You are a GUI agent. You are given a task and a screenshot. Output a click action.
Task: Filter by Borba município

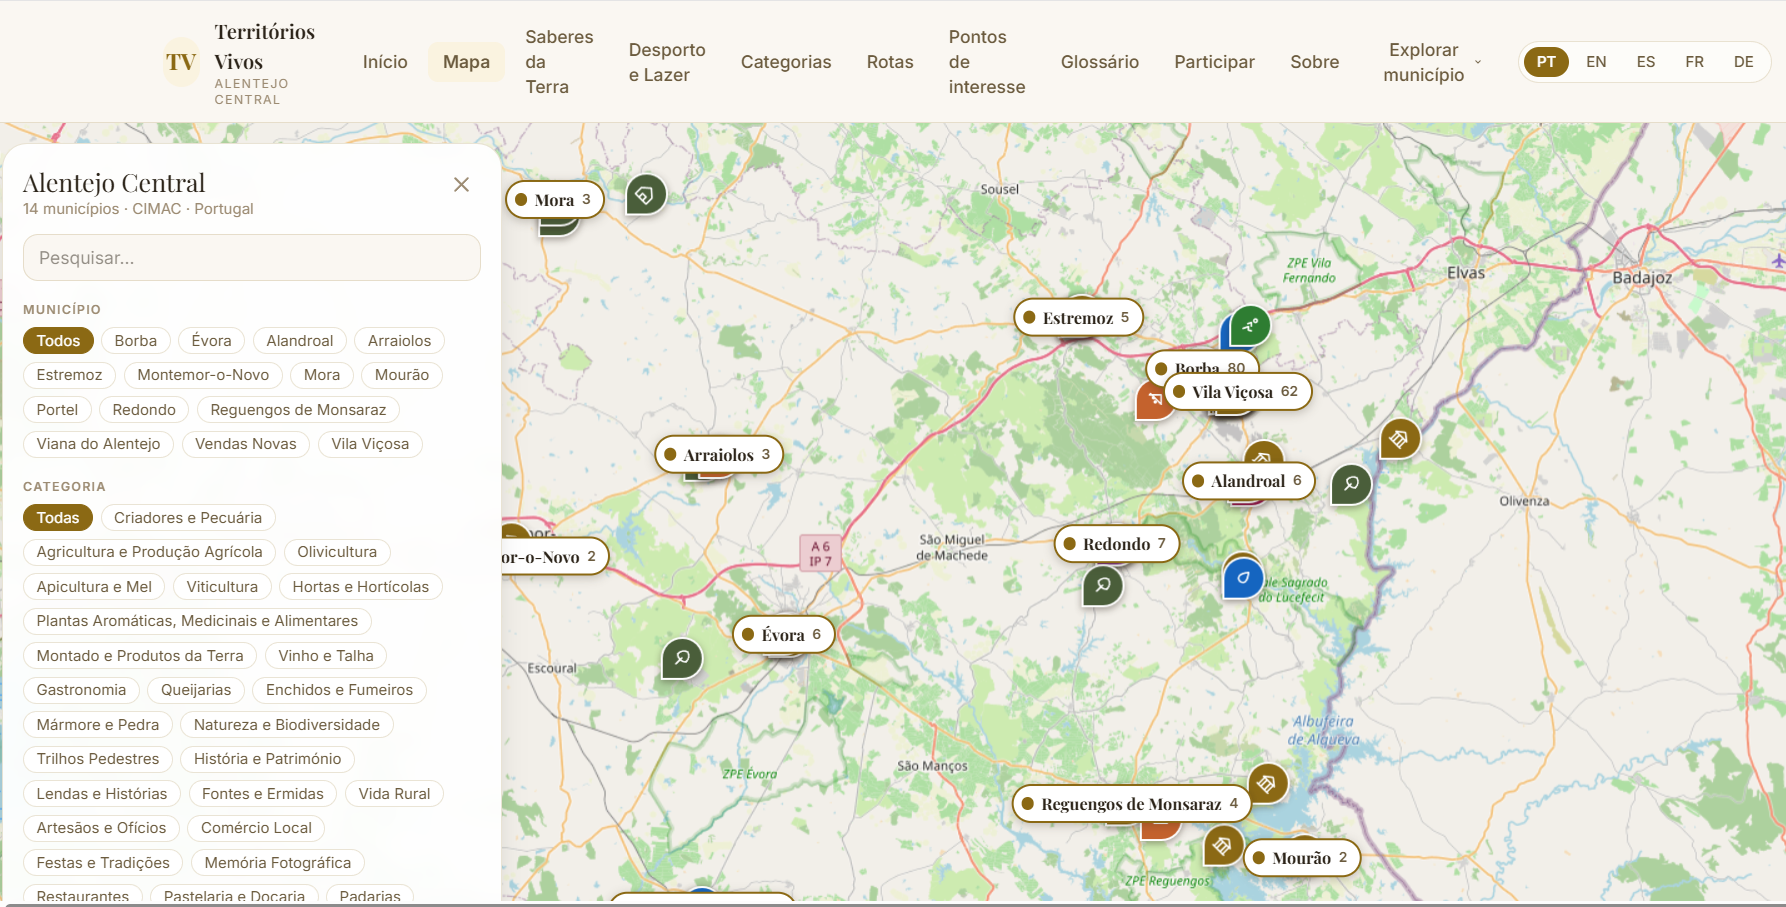[x=136, y=341]
